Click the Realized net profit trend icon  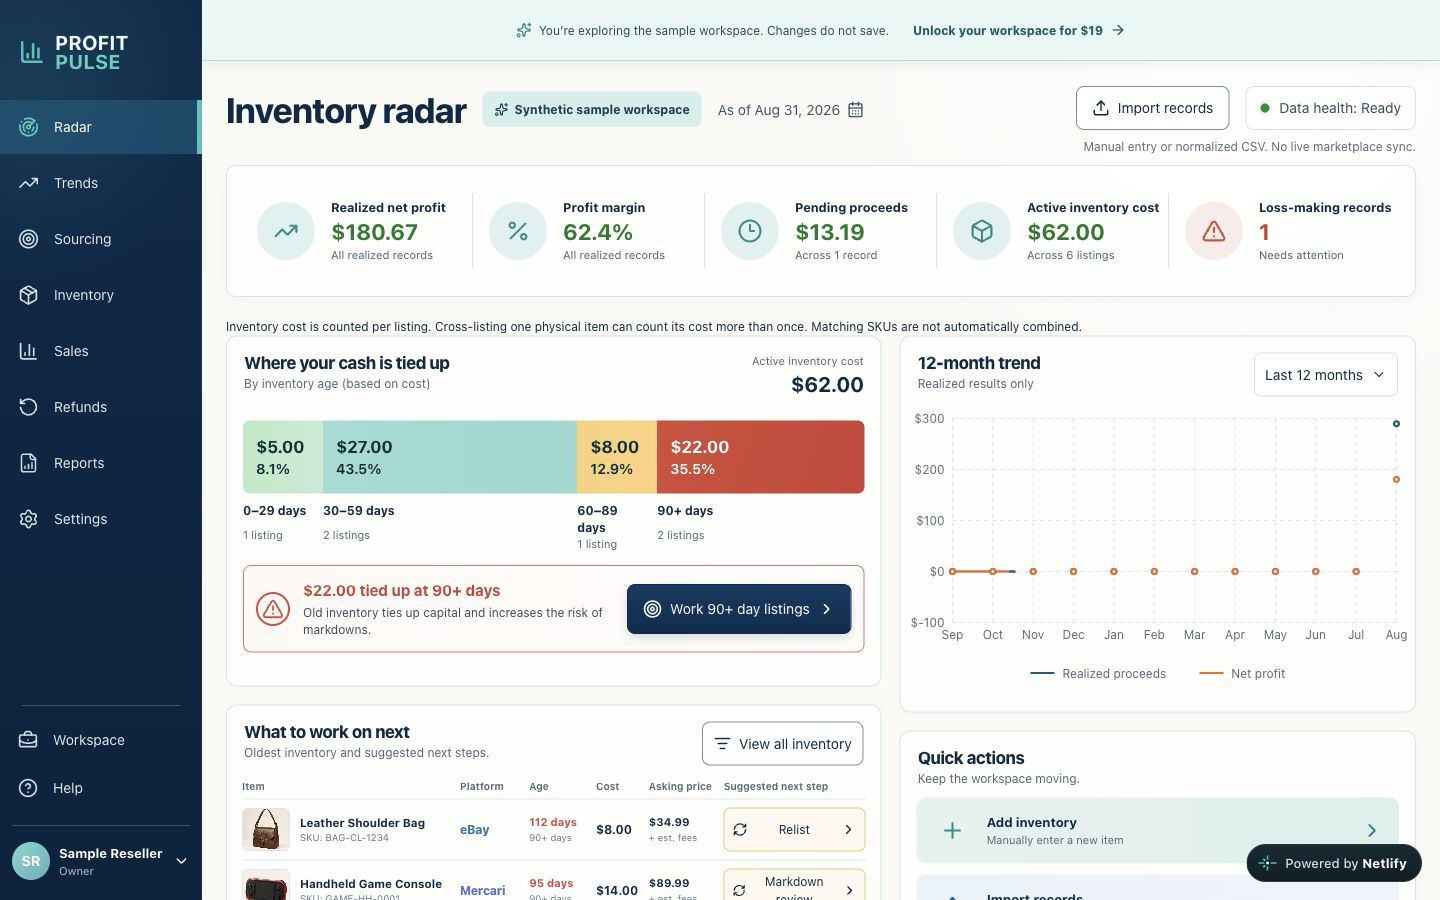pyautogui.click(x=286, y=231)
